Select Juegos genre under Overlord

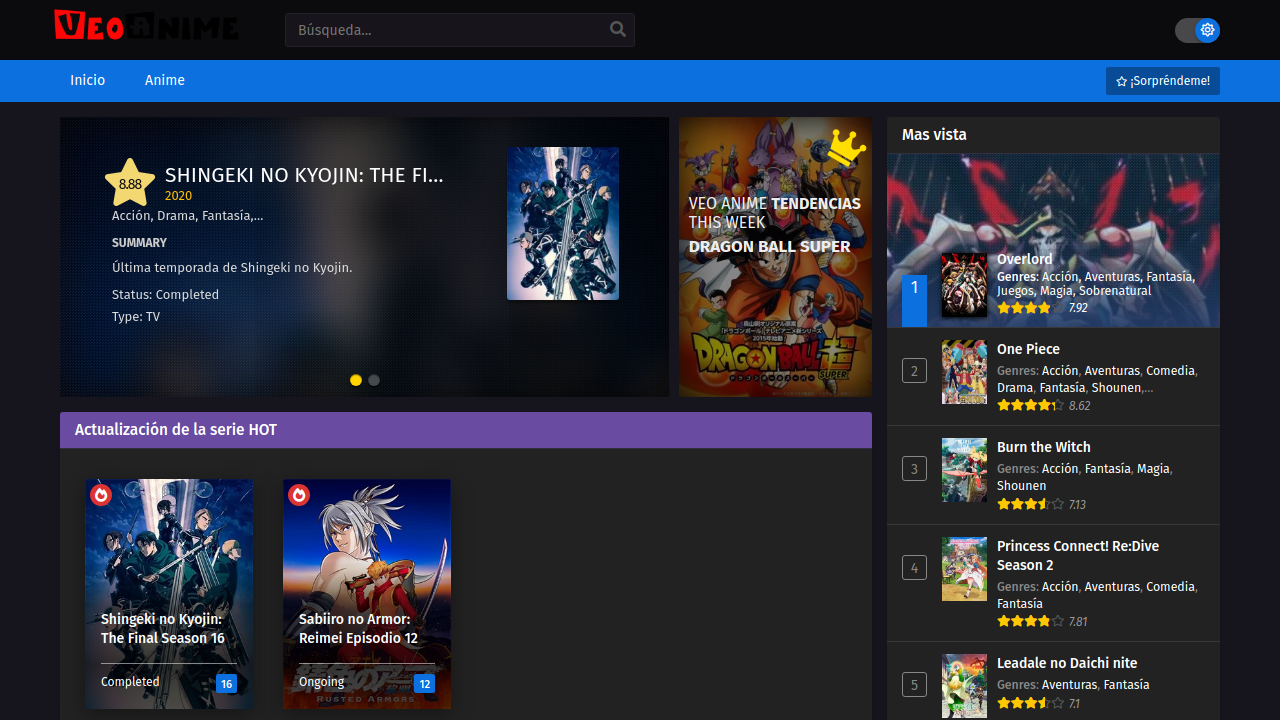tap(1015, 291)
